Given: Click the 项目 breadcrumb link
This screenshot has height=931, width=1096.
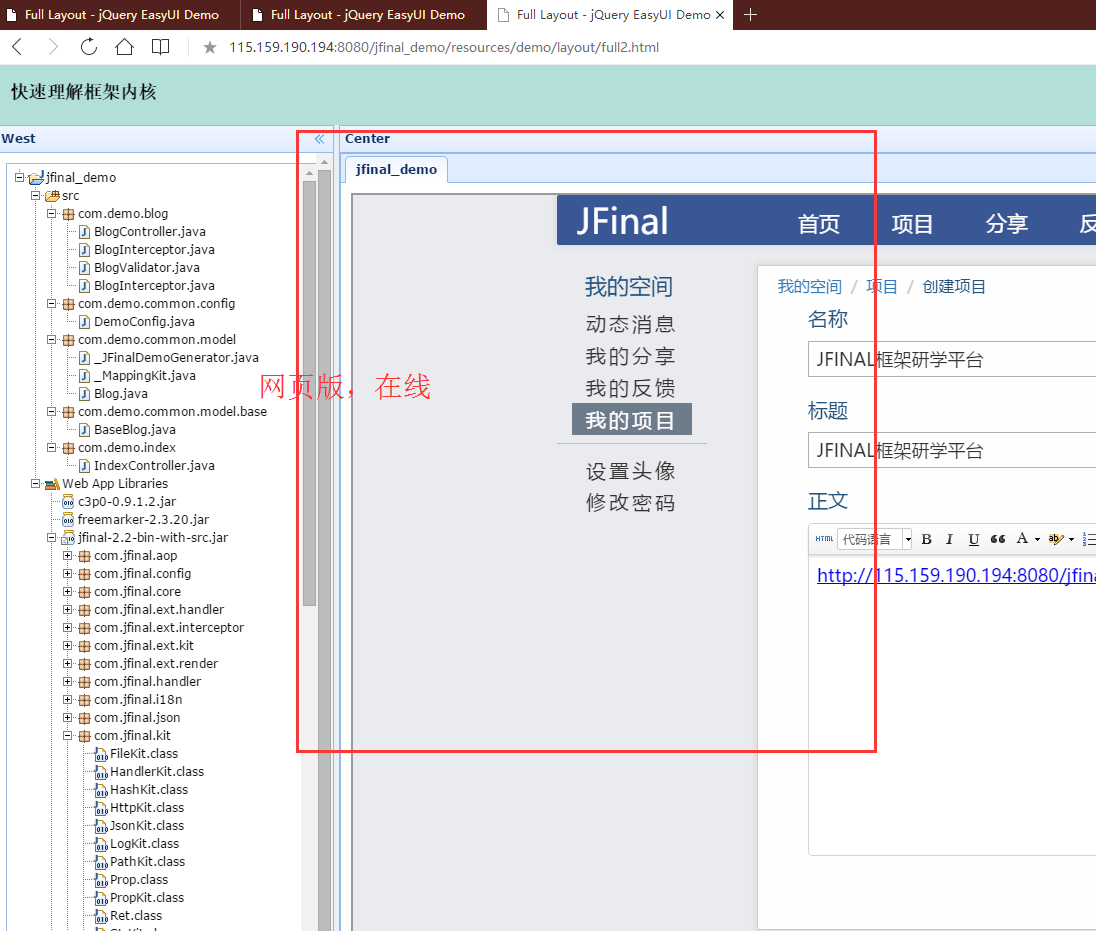Looking at the screenshot, I should 881,287.
